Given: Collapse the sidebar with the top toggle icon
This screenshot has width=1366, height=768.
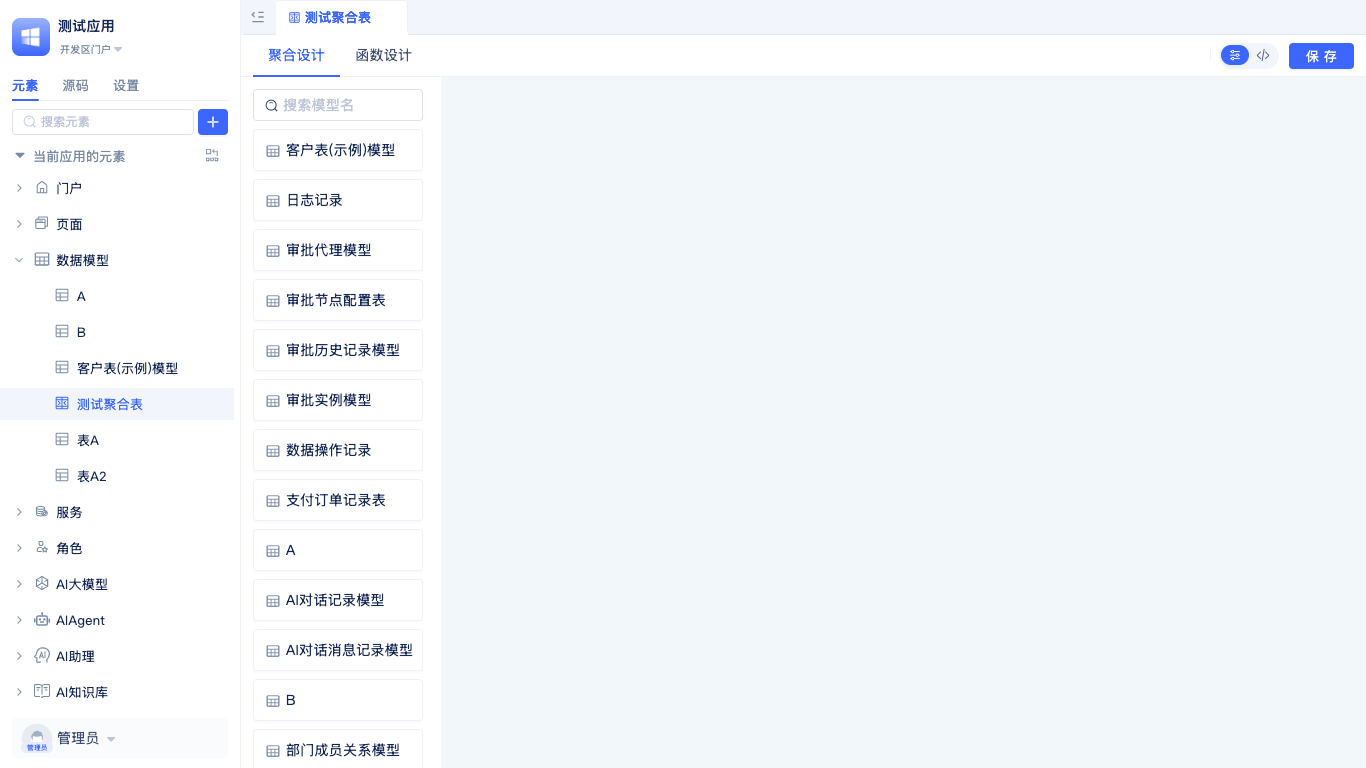Looking at the screenshot, I should [258, 17].
